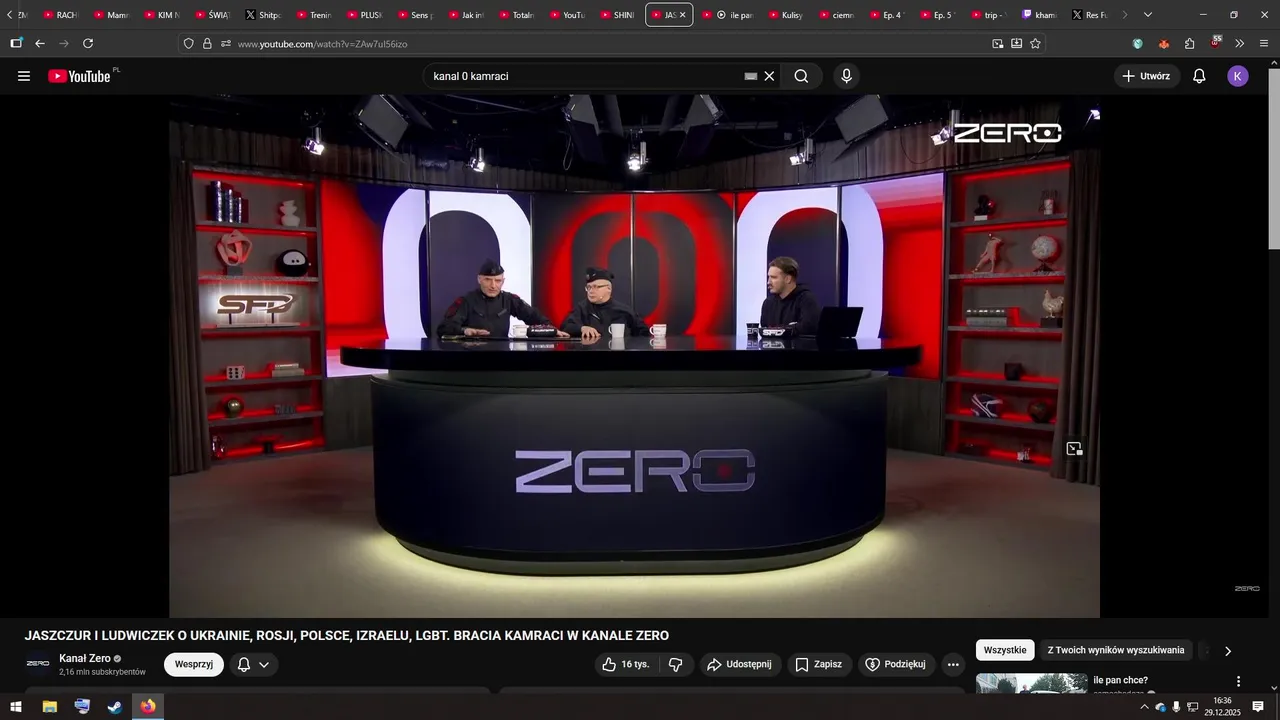This screenshot has height=720, width=1280.
Task: Open the on-screen keyboard icon in search
Action: (751, 76)
